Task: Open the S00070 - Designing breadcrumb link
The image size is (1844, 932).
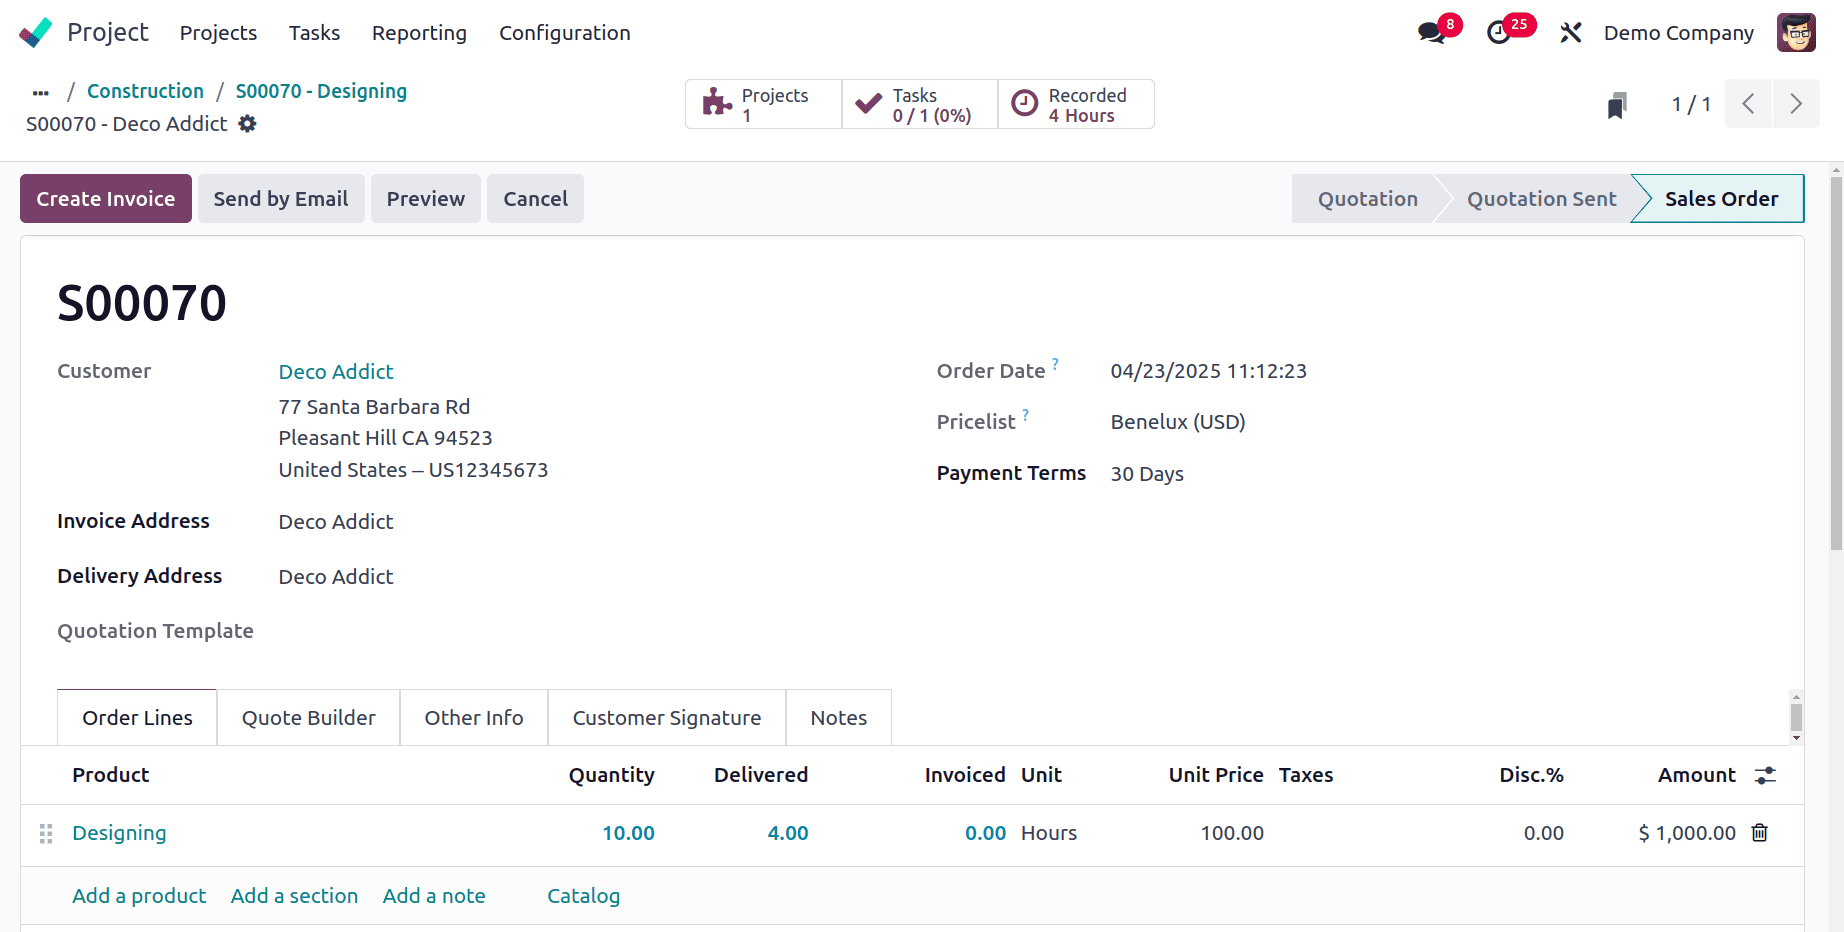Action: coord(321,91)
